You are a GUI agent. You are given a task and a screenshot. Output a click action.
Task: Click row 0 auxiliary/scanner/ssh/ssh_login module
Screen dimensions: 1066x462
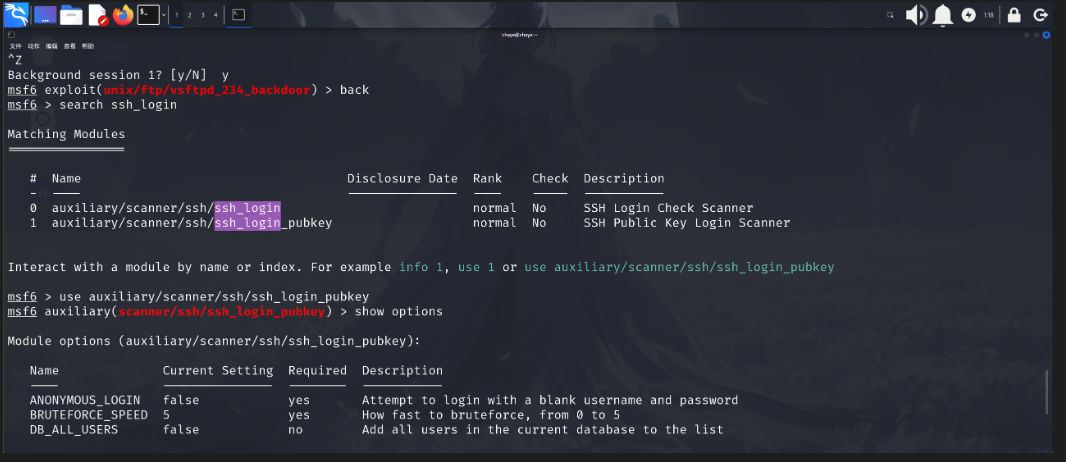(166, 208)
